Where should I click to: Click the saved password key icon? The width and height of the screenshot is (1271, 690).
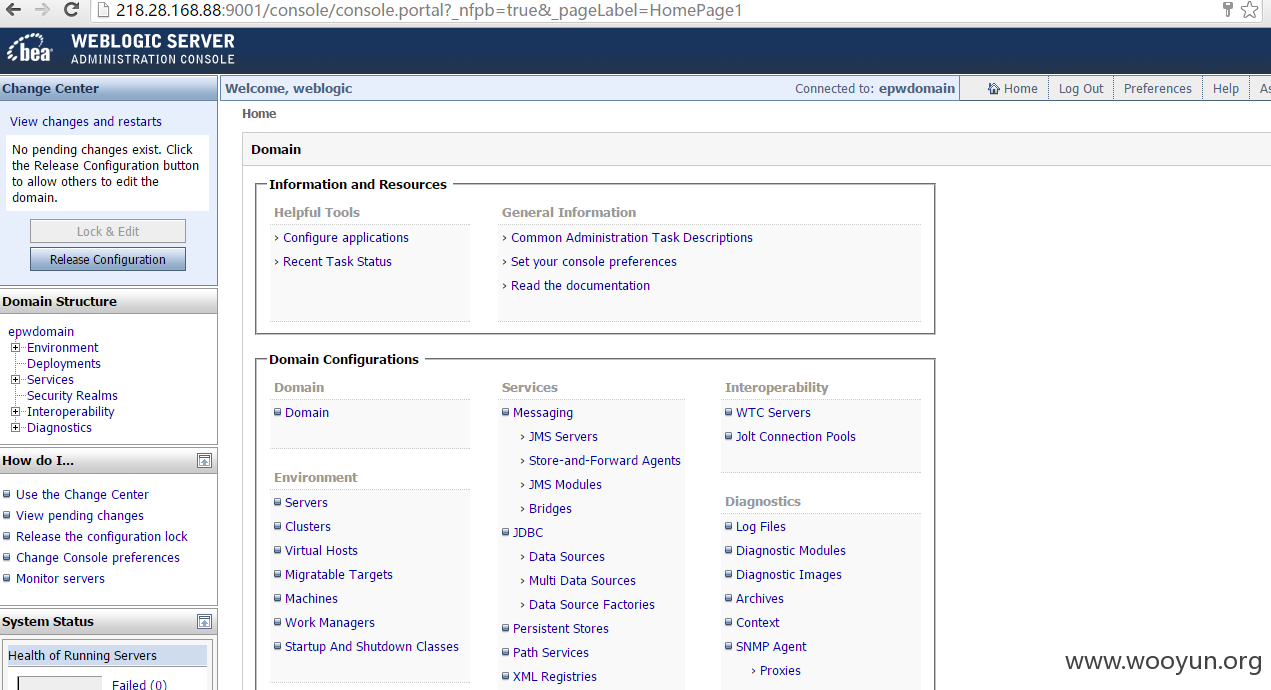[1228, 10]
